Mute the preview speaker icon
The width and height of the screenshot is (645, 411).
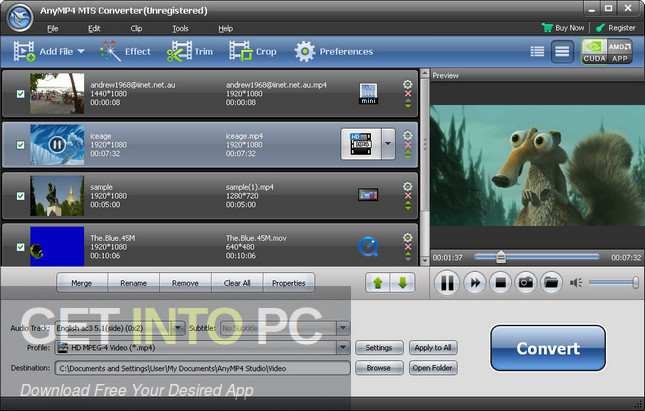point(576,283)
